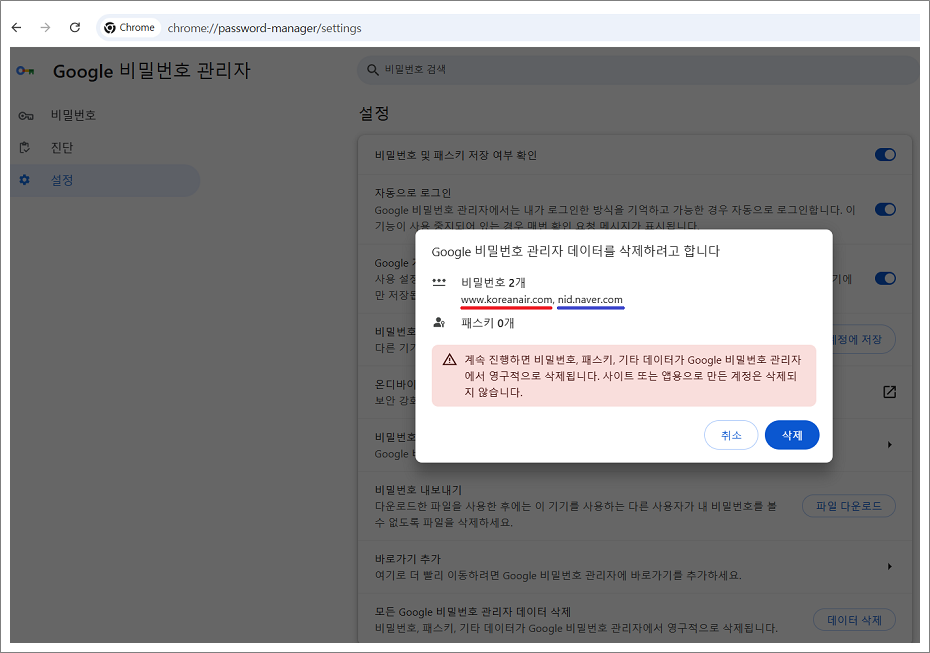Confirm with the blue 삭제 button
This screenshot has width=930, height=653.
point(792,435)
